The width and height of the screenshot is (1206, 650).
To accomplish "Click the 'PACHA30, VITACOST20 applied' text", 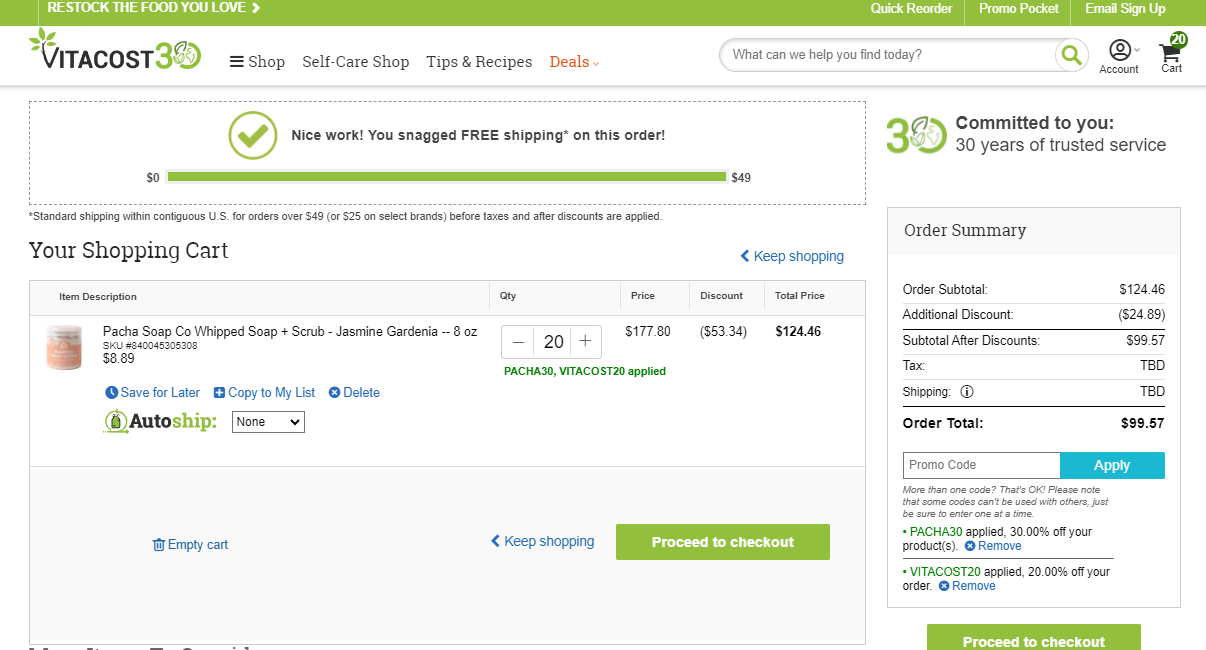I will (585, 371).
